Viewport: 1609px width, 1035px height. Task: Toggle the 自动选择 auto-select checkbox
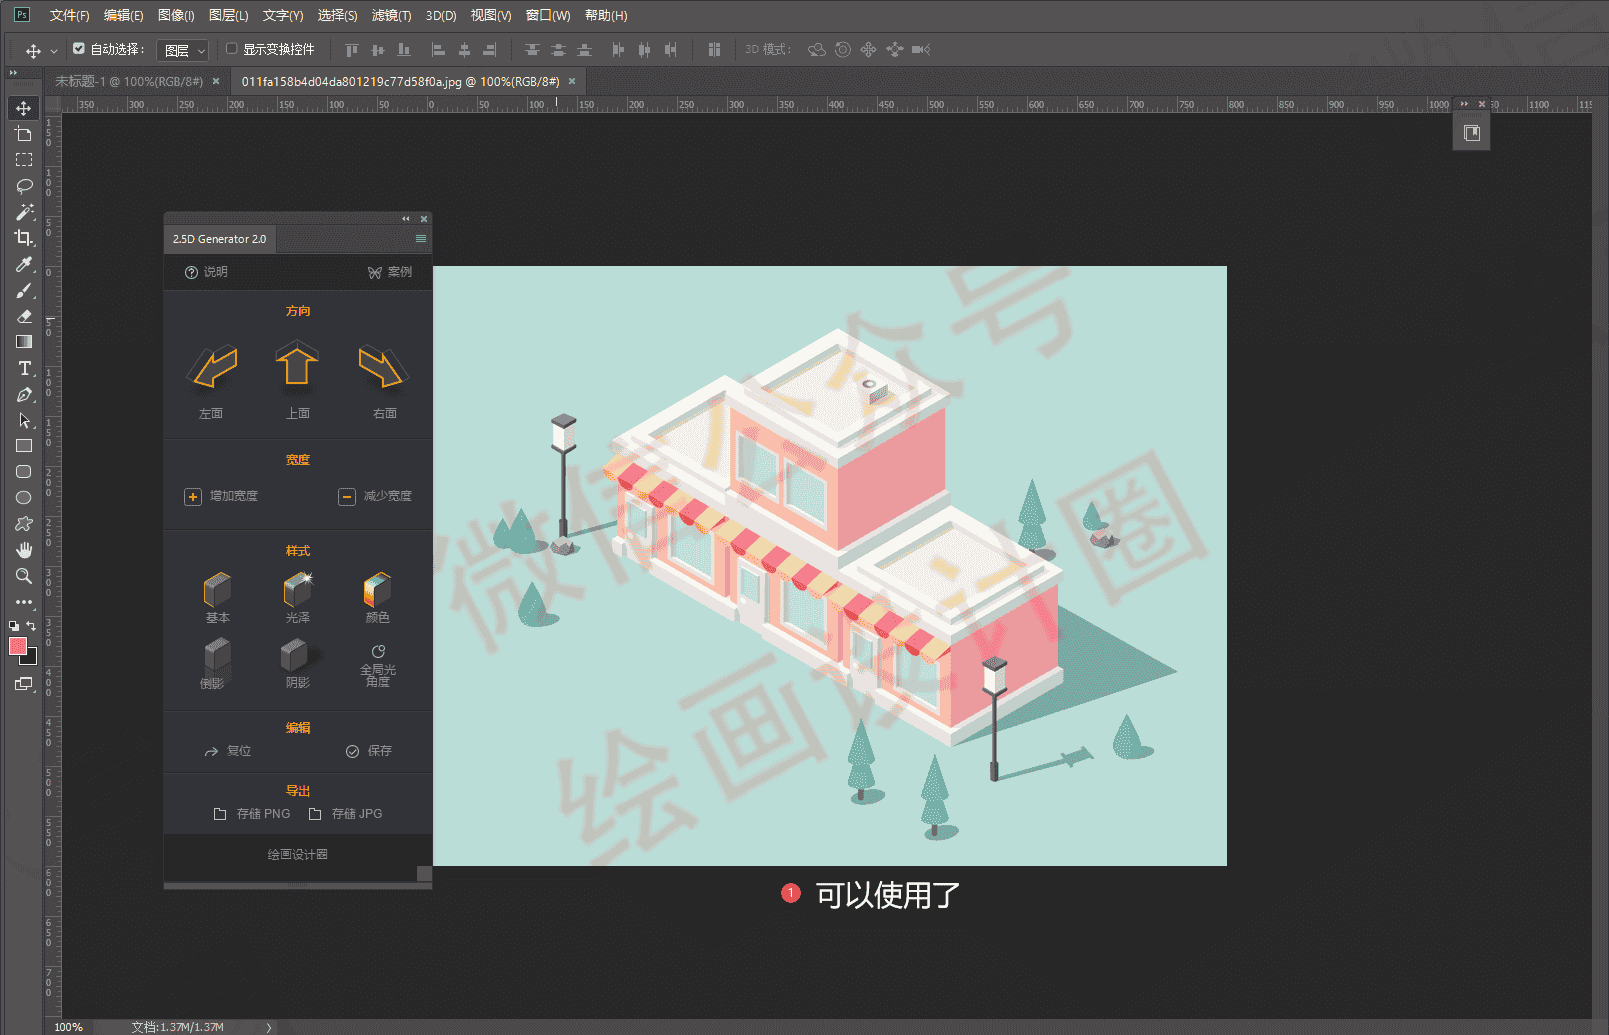click(x=79, y=48)
